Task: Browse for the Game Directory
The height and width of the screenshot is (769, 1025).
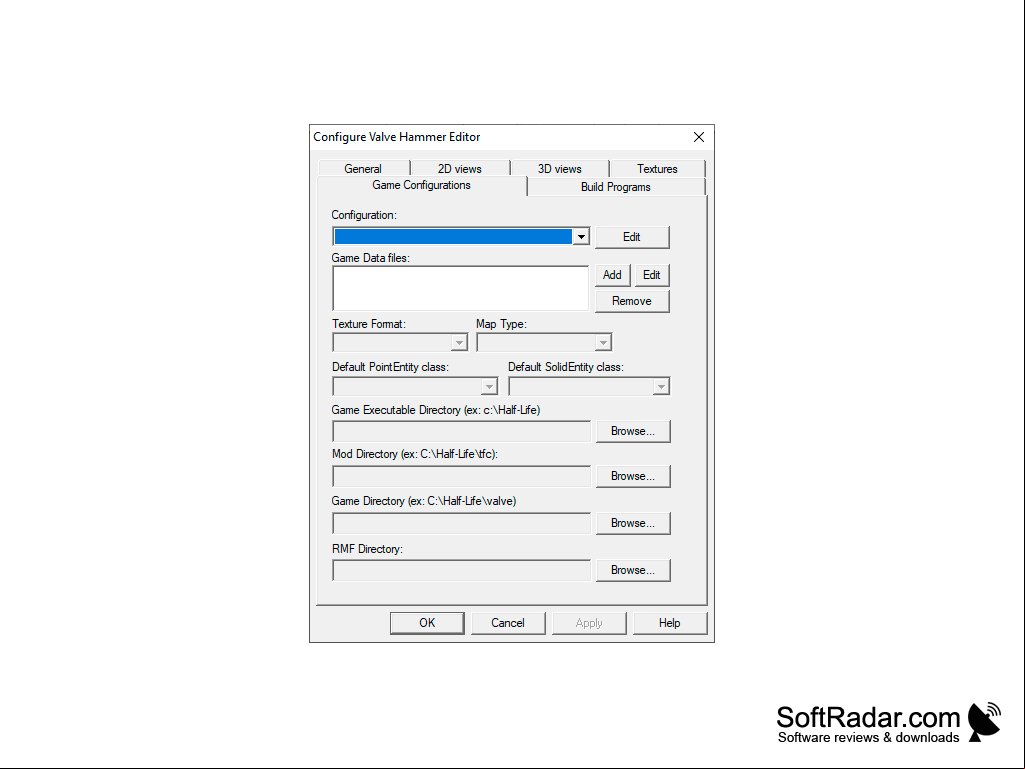Action: coord(633,523)
